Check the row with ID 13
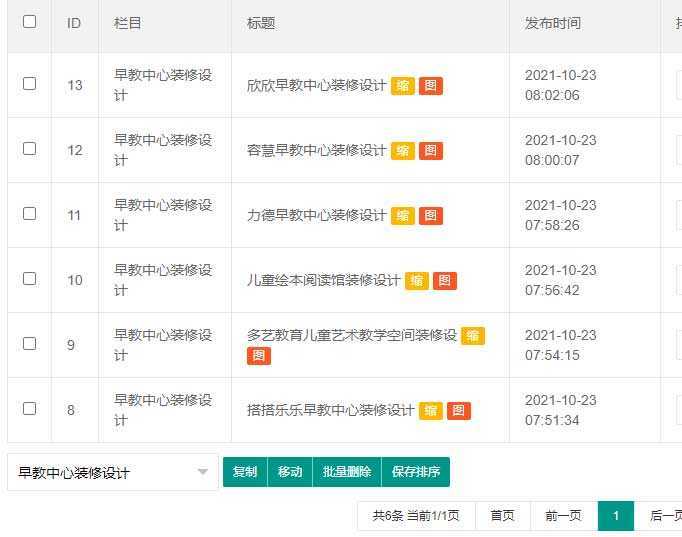The image size is (682, 537). pyautogui.click(x=29, y=83)
